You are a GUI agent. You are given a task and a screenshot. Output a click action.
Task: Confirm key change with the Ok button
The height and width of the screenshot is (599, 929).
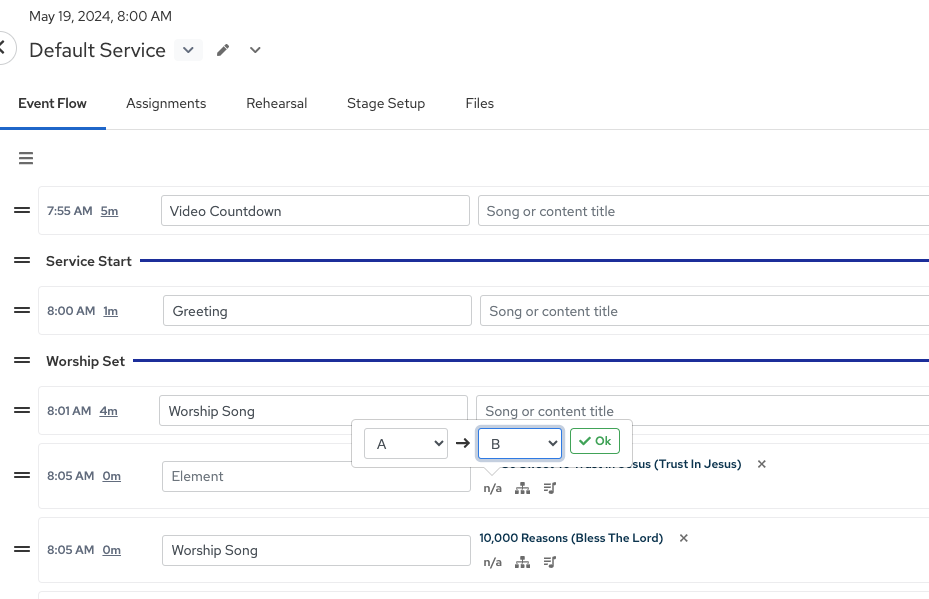pyautogui.click(x=595, y=441)
